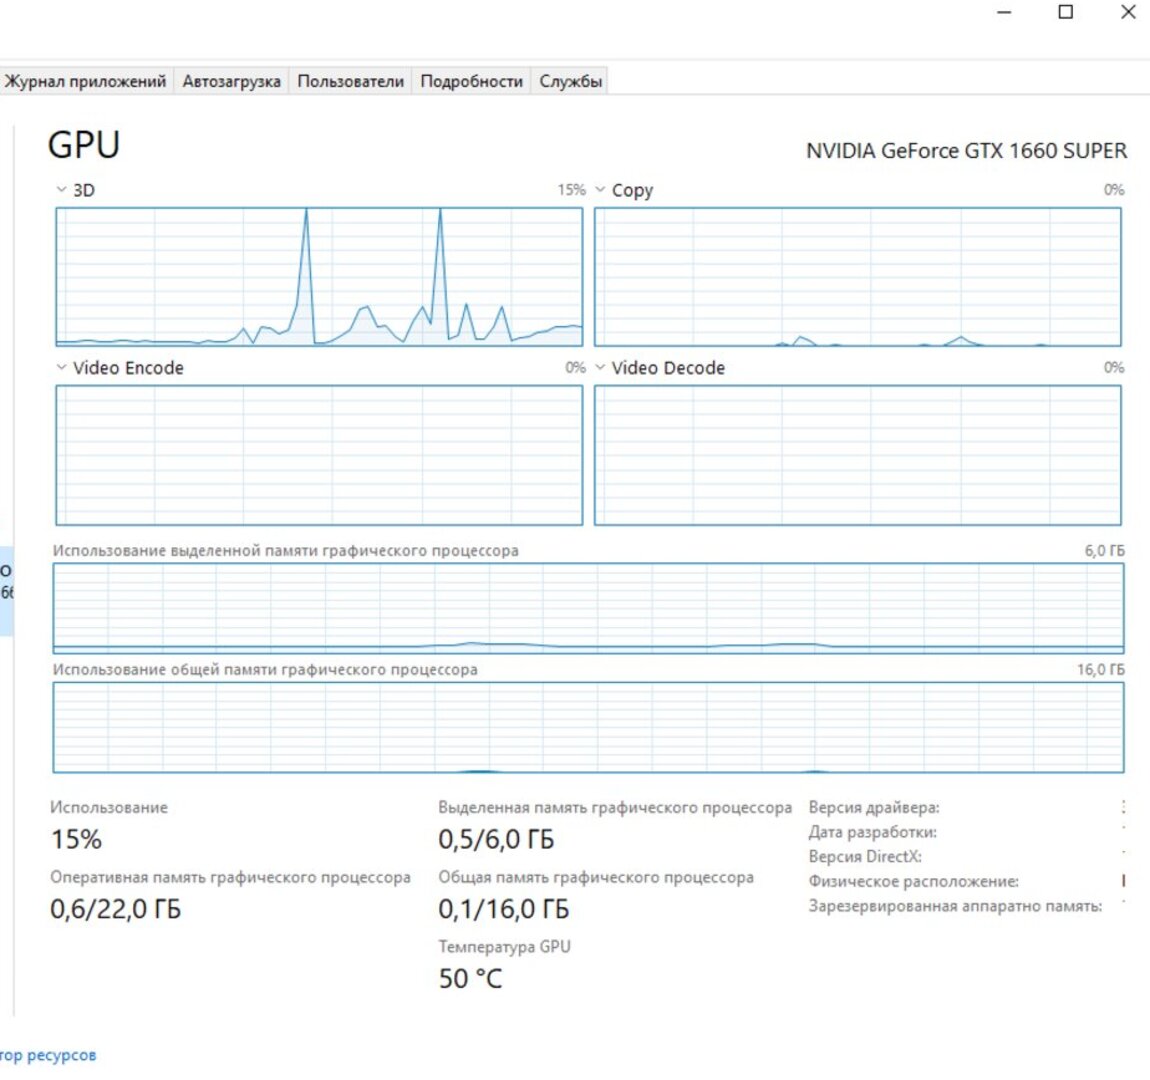The height and width of the screenshot is (1080, 1150).
Task: Go to the Пользователи tab
Action: (x=350, y=81)
